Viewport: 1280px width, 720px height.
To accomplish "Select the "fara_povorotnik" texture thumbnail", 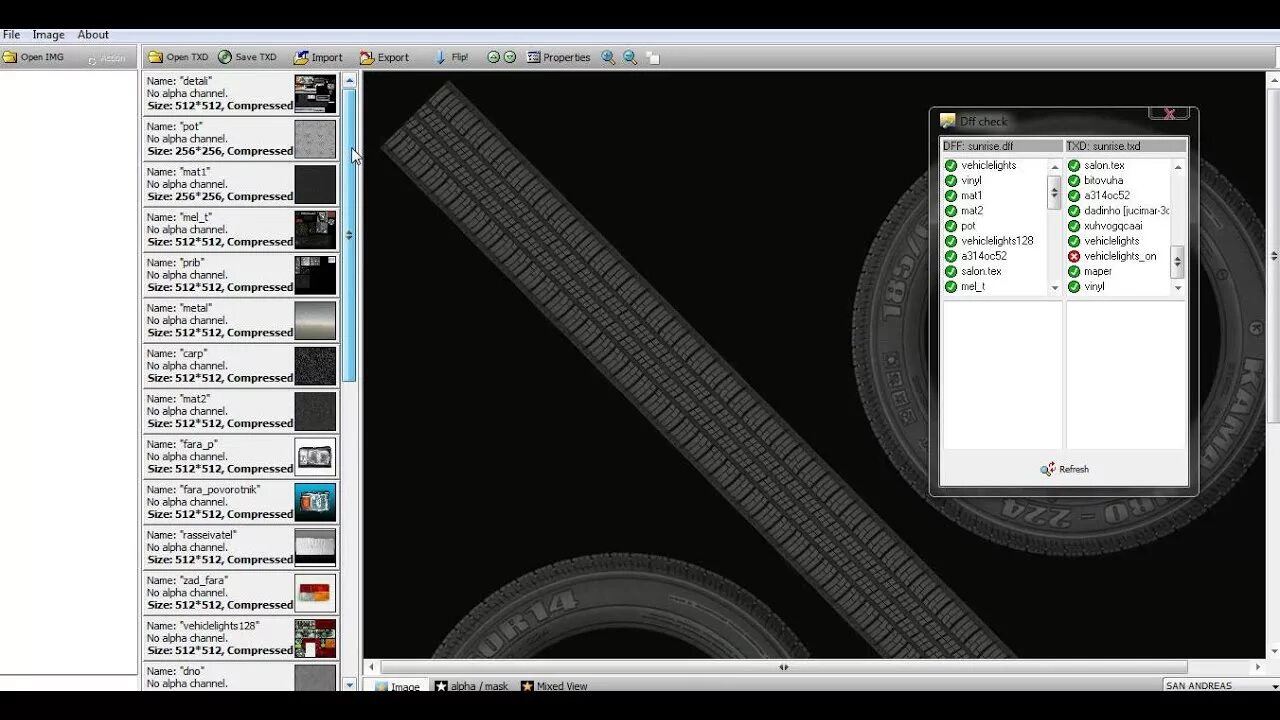I will 315,502.
